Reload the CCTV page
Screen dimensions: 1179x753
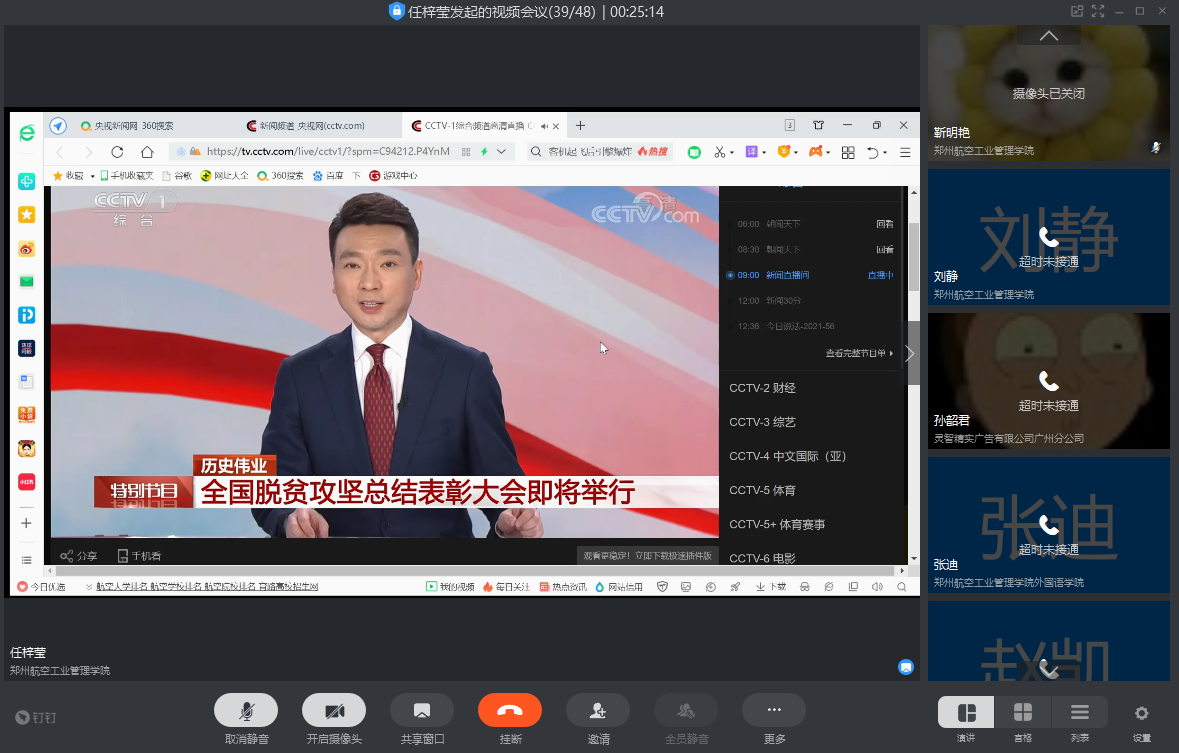pos(117,152)
